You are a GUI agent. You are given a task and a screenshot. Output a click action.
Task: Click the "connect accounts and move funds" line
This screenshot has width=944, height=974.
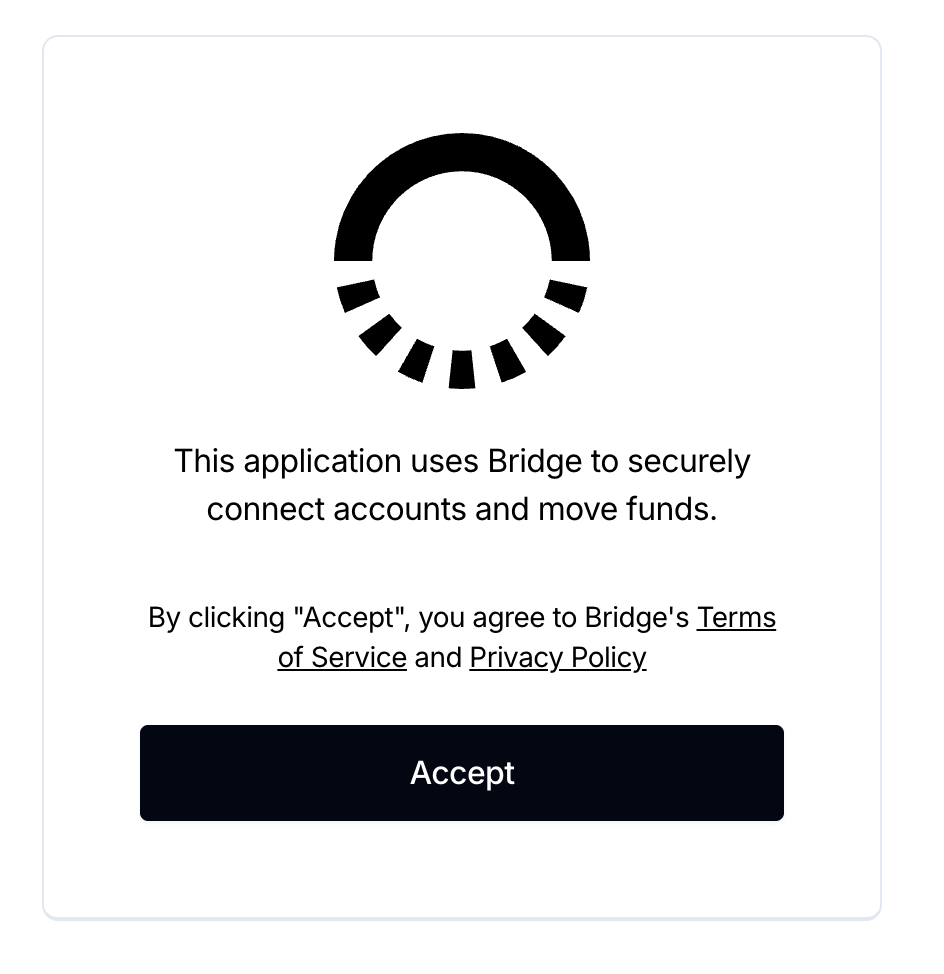tap(461, 509)
